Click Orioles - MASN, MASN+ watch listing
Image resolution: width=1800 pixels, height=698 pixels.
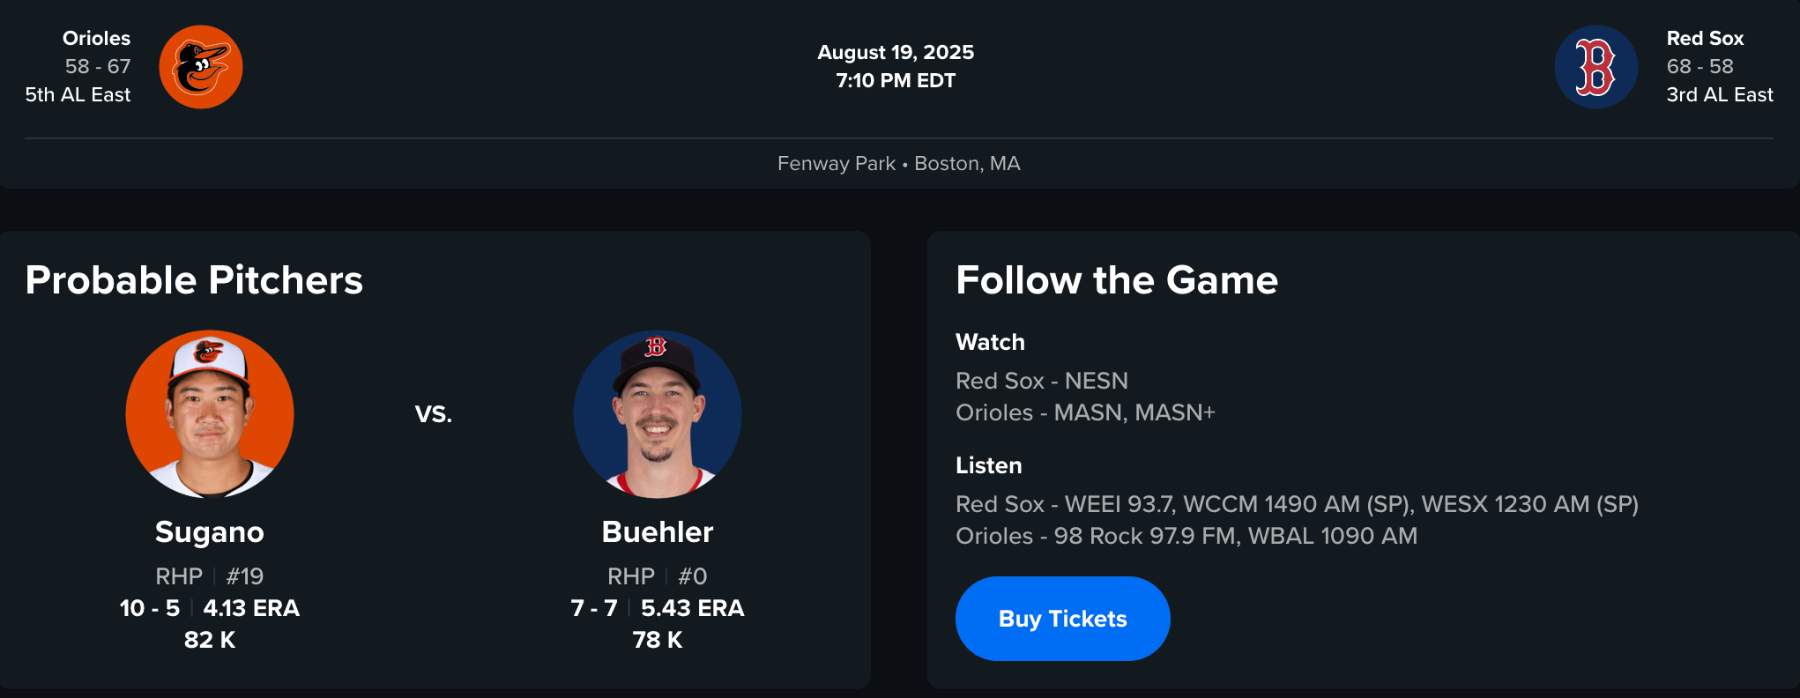click(x=1085, y=413)
